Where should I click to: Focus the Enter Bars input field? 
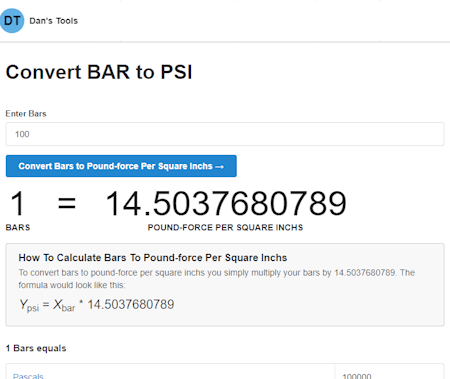(x=225, y=134)
